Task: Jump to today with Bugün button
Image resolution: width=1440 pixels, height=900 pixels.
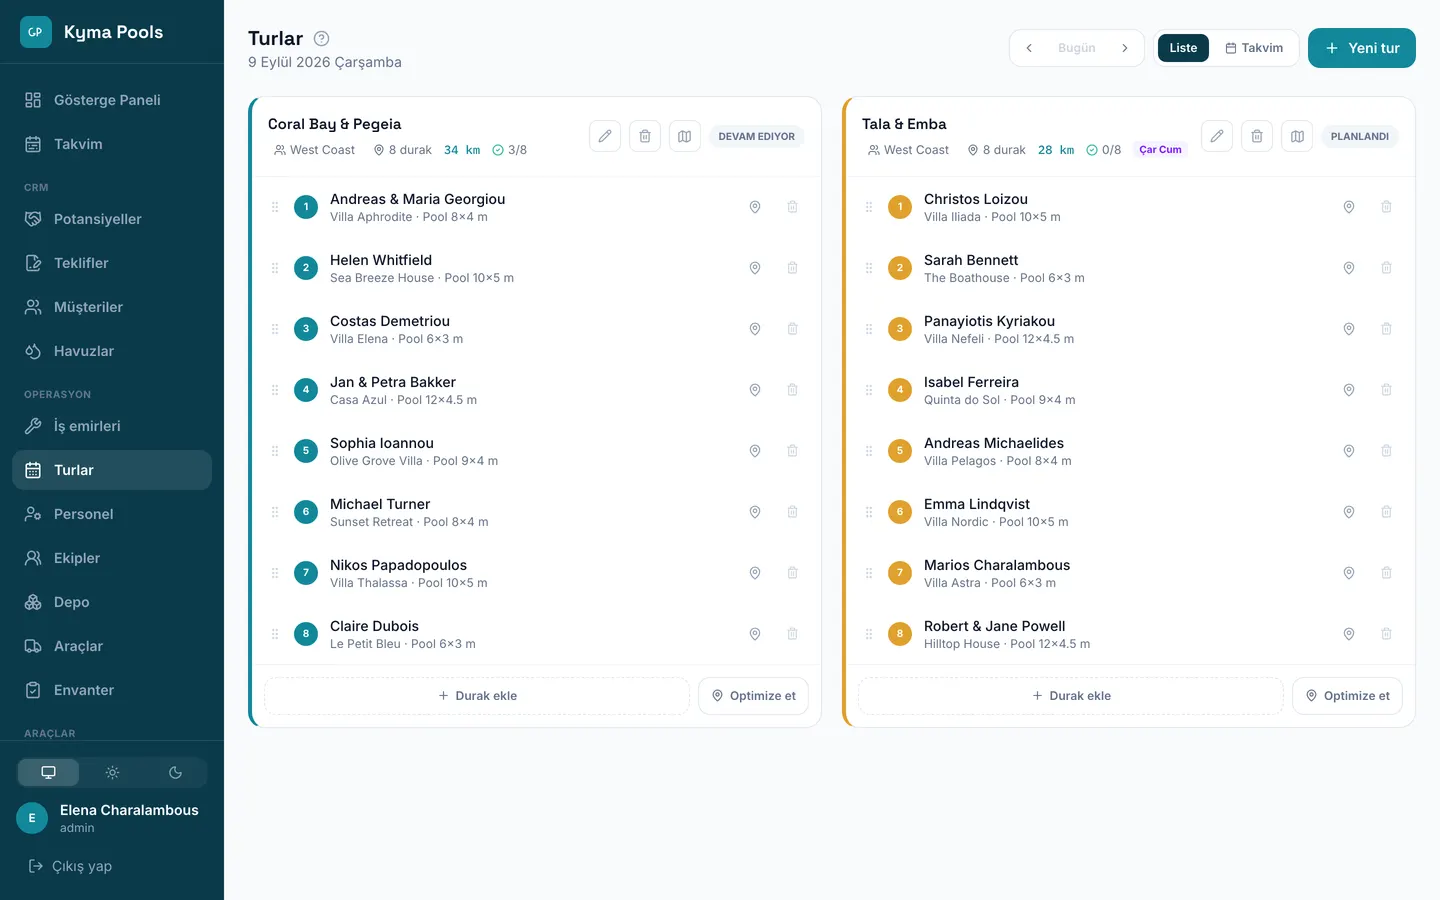Action: tap(1077, 48)
